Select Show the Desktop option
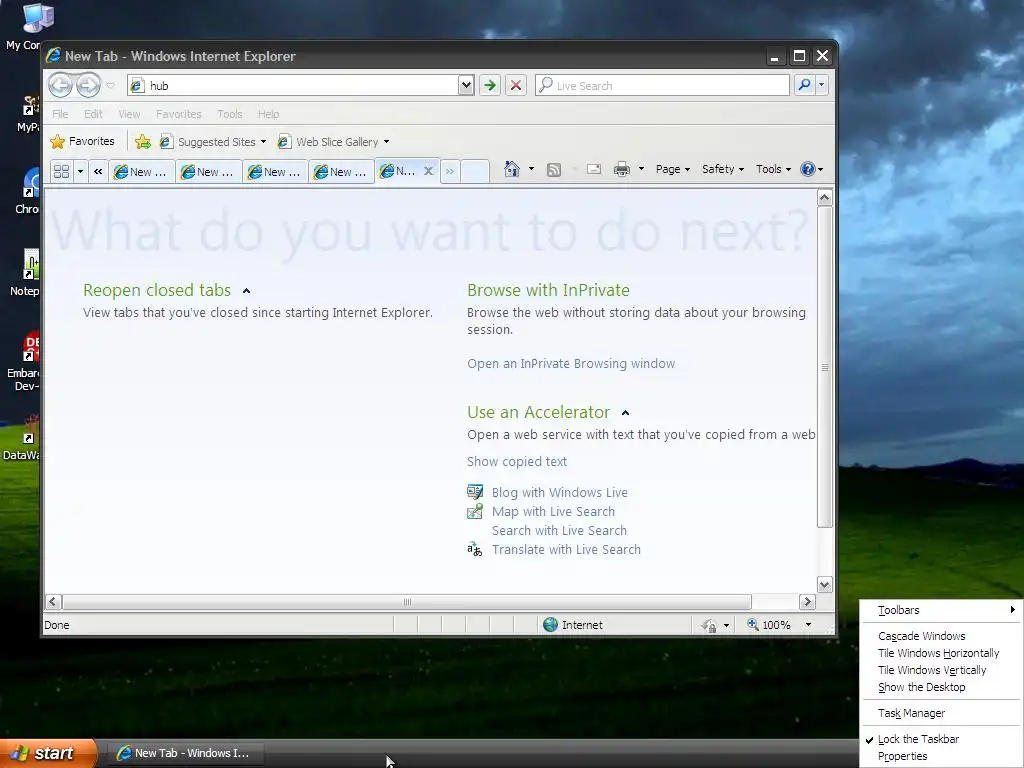 point(921,686)
